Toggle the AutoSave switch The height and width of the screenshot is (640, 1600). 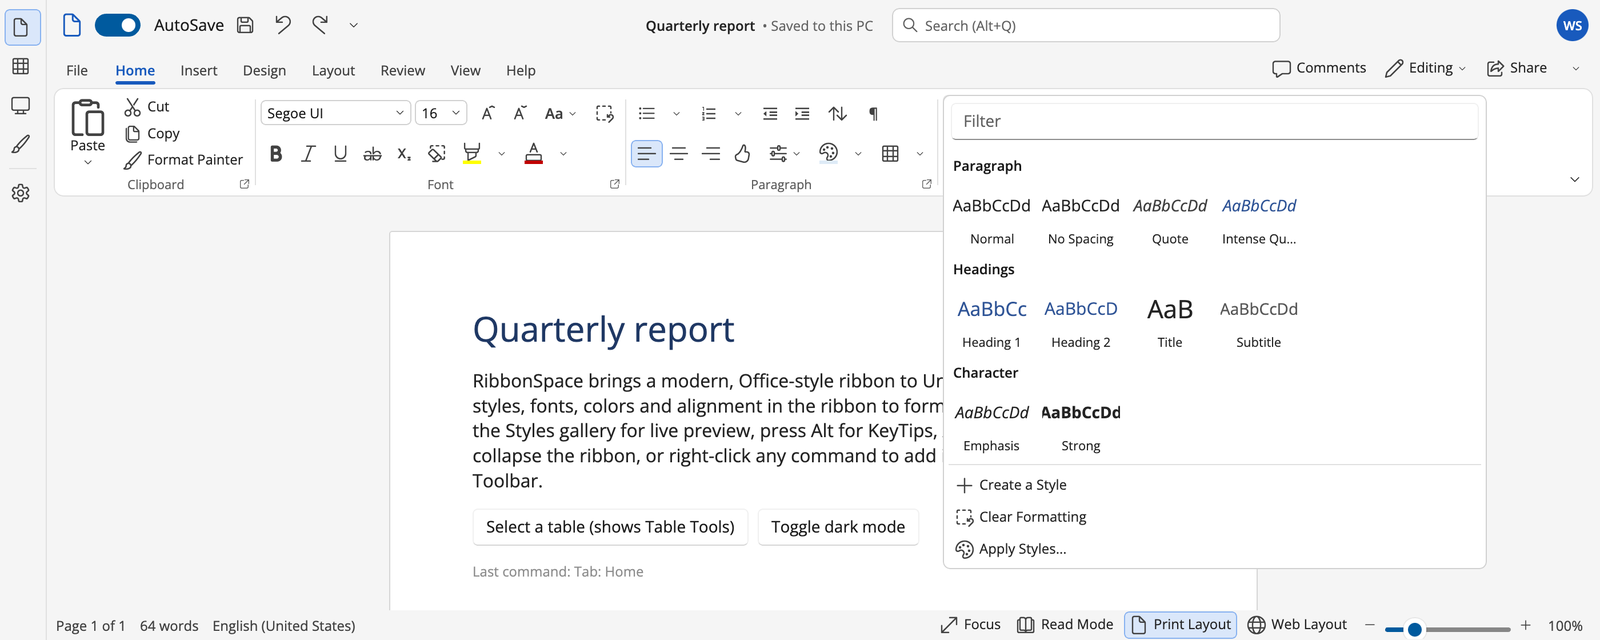pos(117,25)
